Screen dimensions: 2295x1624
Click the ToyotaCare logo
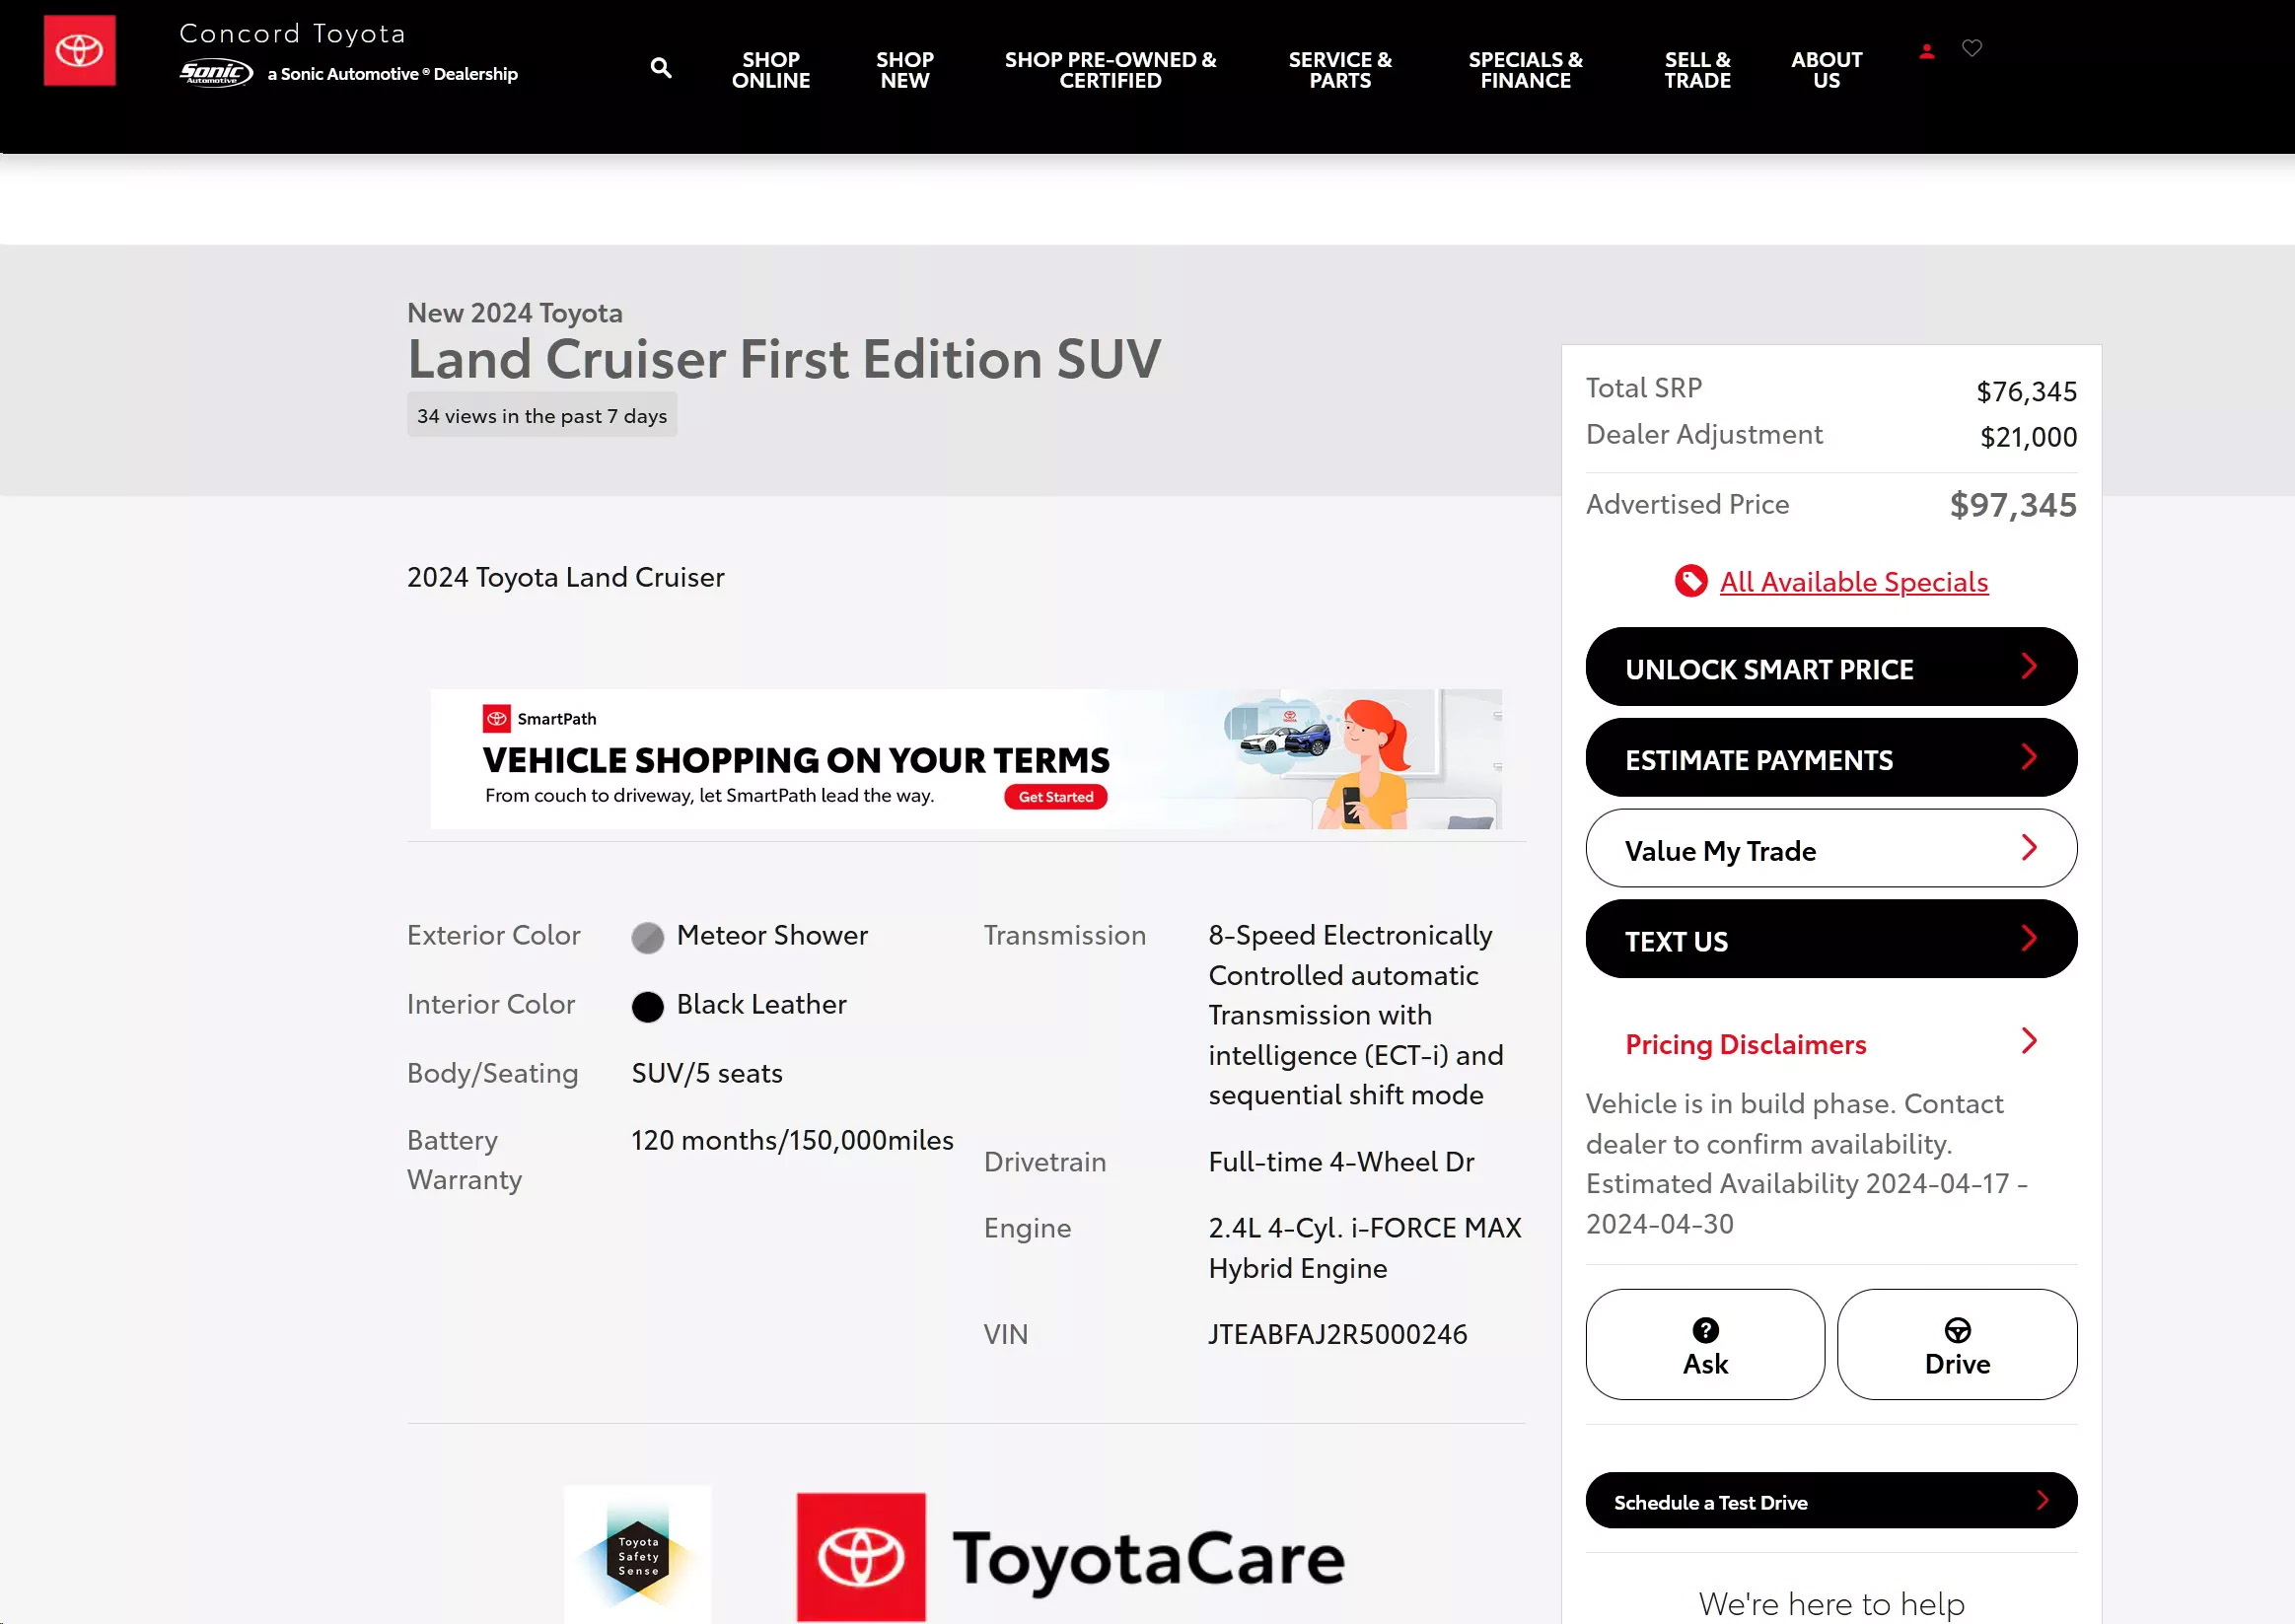[1070, 1557]
